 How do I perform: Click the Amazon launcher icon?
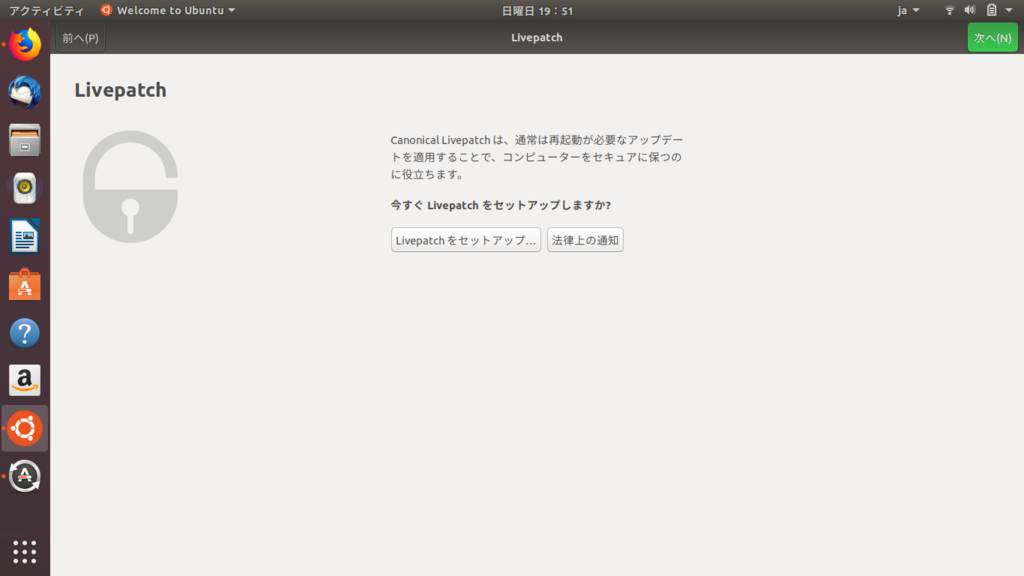point(25,380)
